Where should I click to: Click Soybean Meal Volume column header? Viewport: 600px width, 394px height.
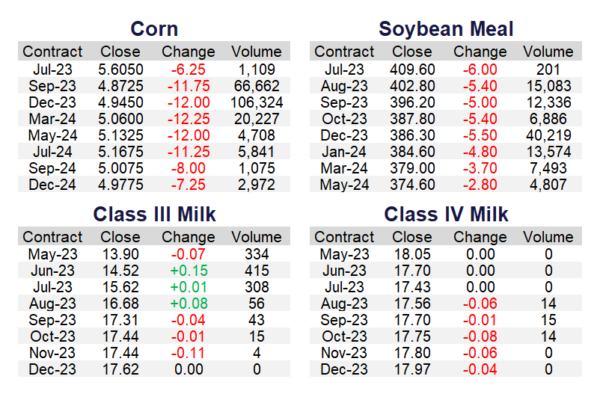[548, 52]
